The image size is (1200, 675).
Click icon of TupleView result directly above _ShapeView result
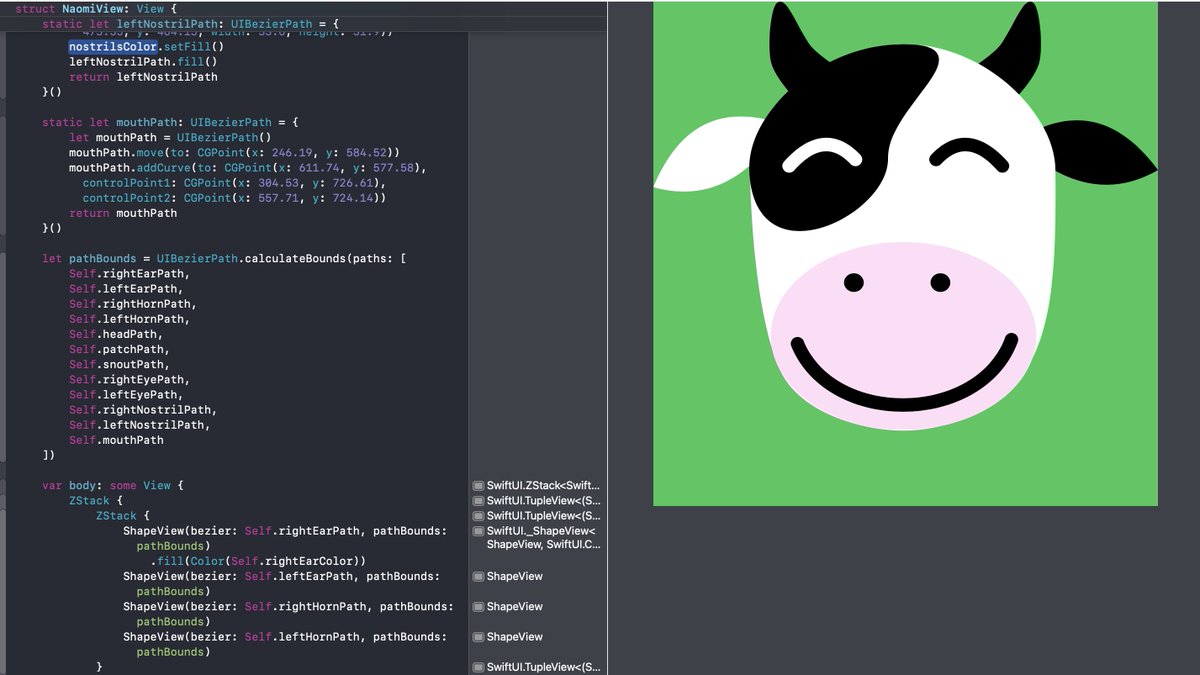[x=478, y=516]
